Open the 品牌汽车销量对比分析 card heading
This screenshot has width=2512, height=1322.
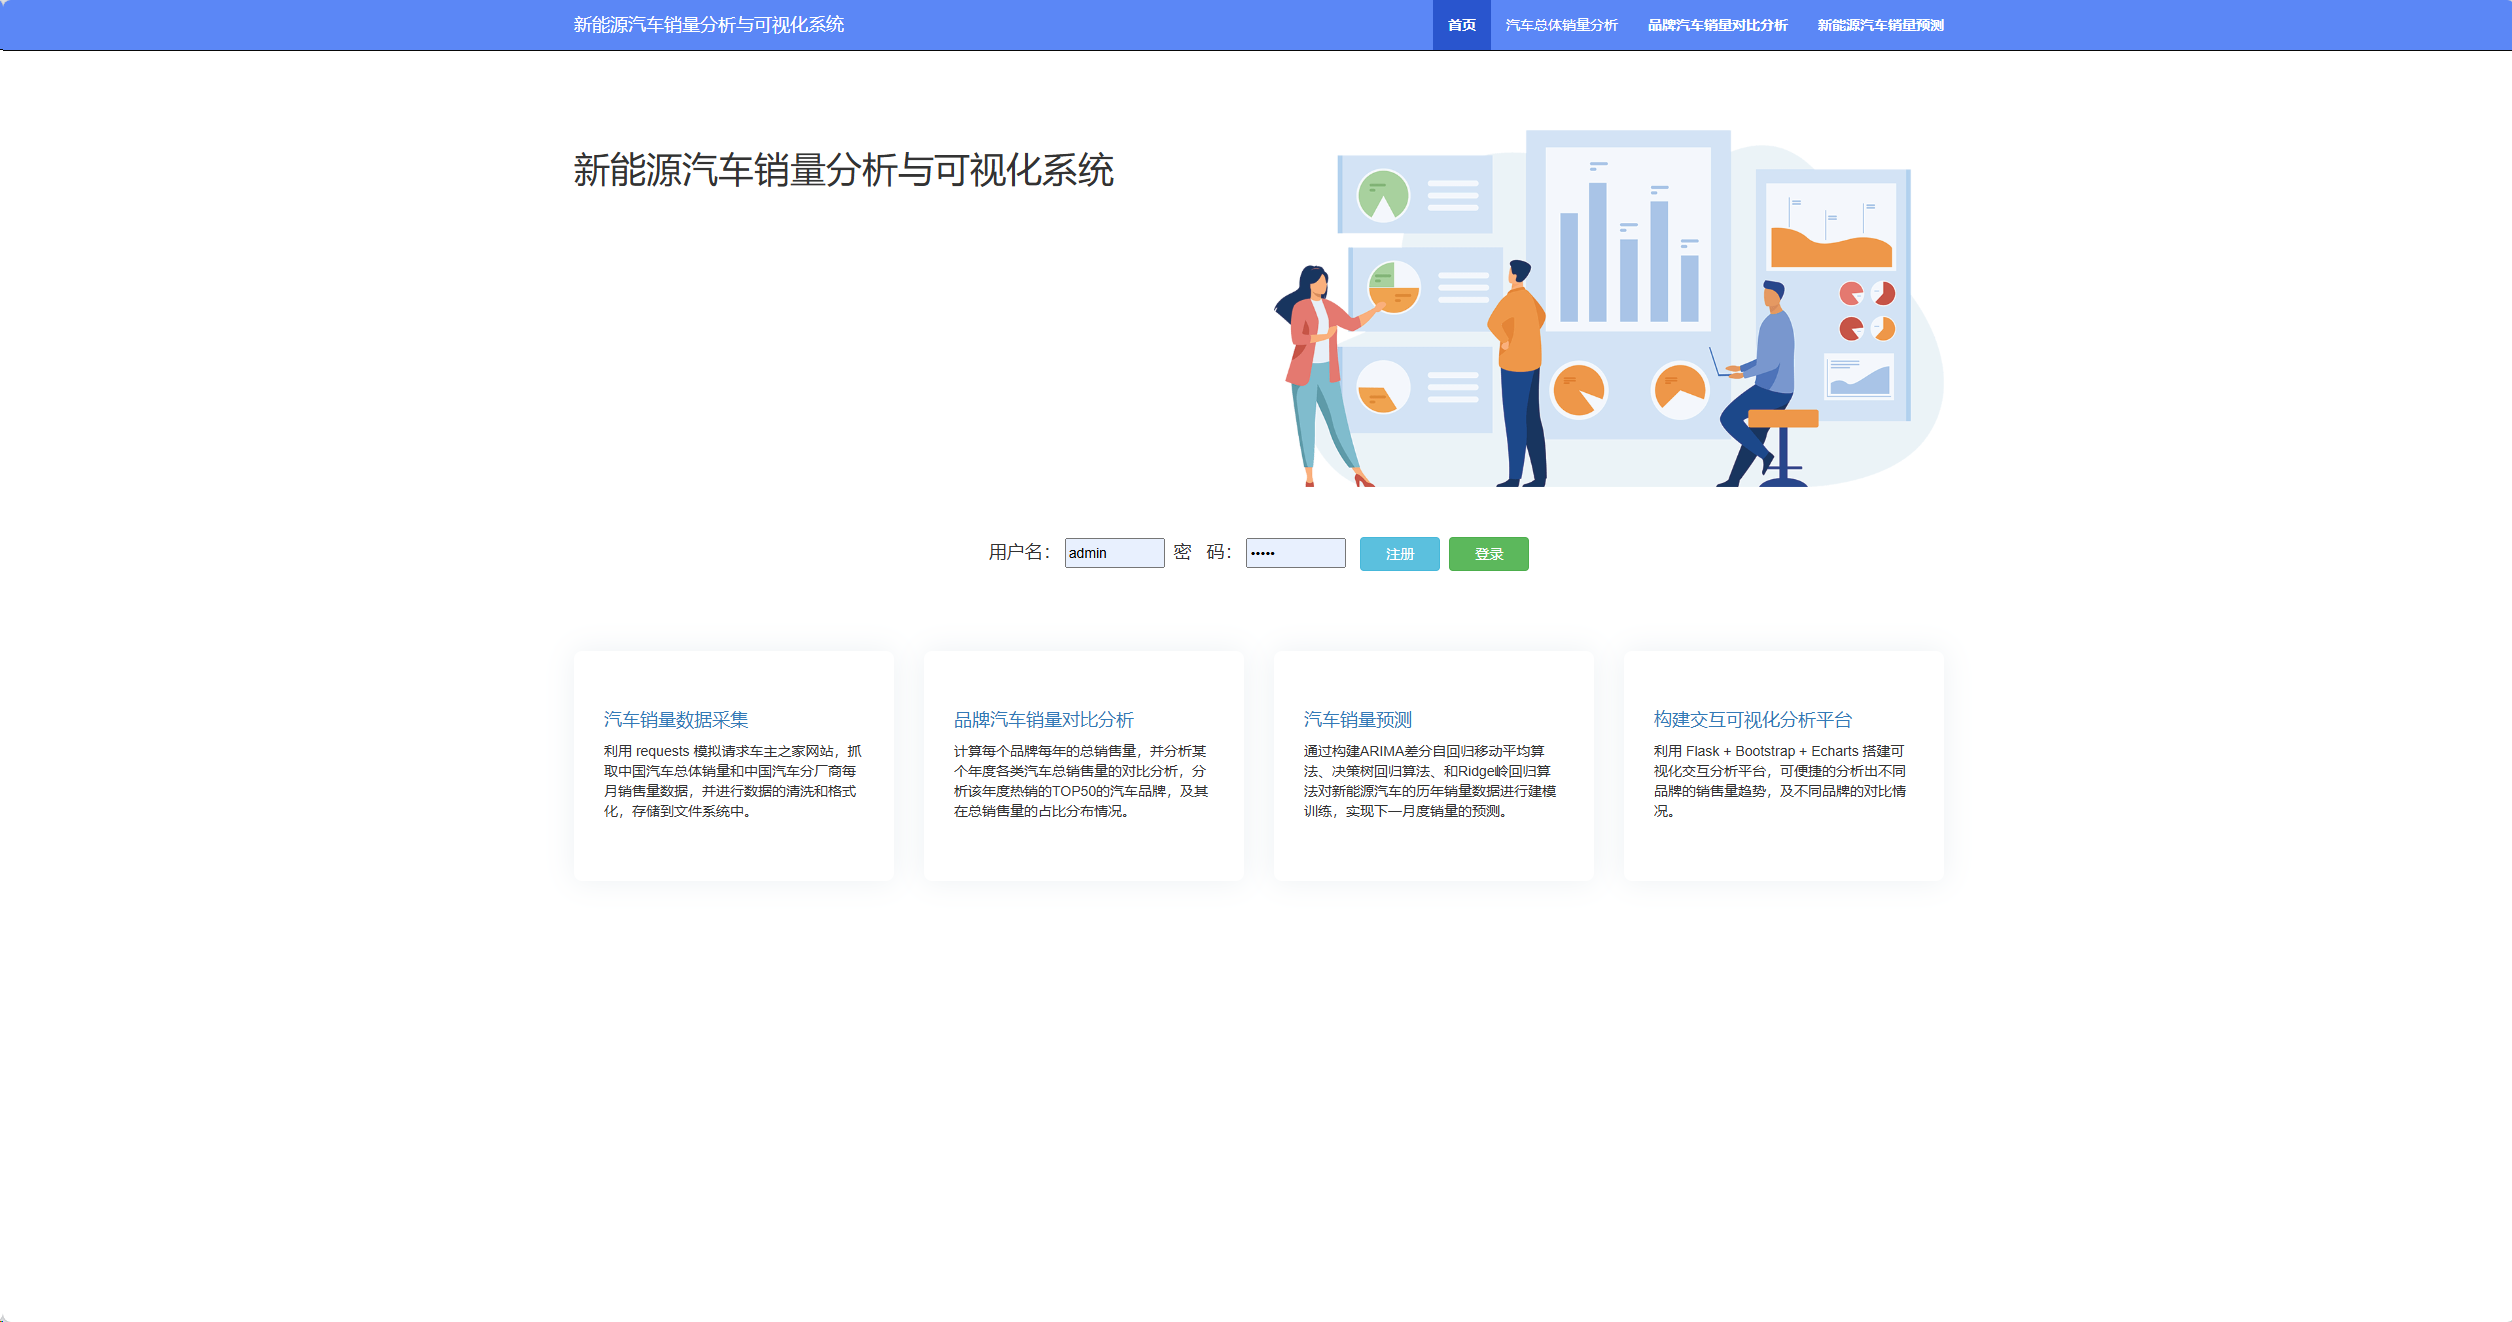[1043, 720]
